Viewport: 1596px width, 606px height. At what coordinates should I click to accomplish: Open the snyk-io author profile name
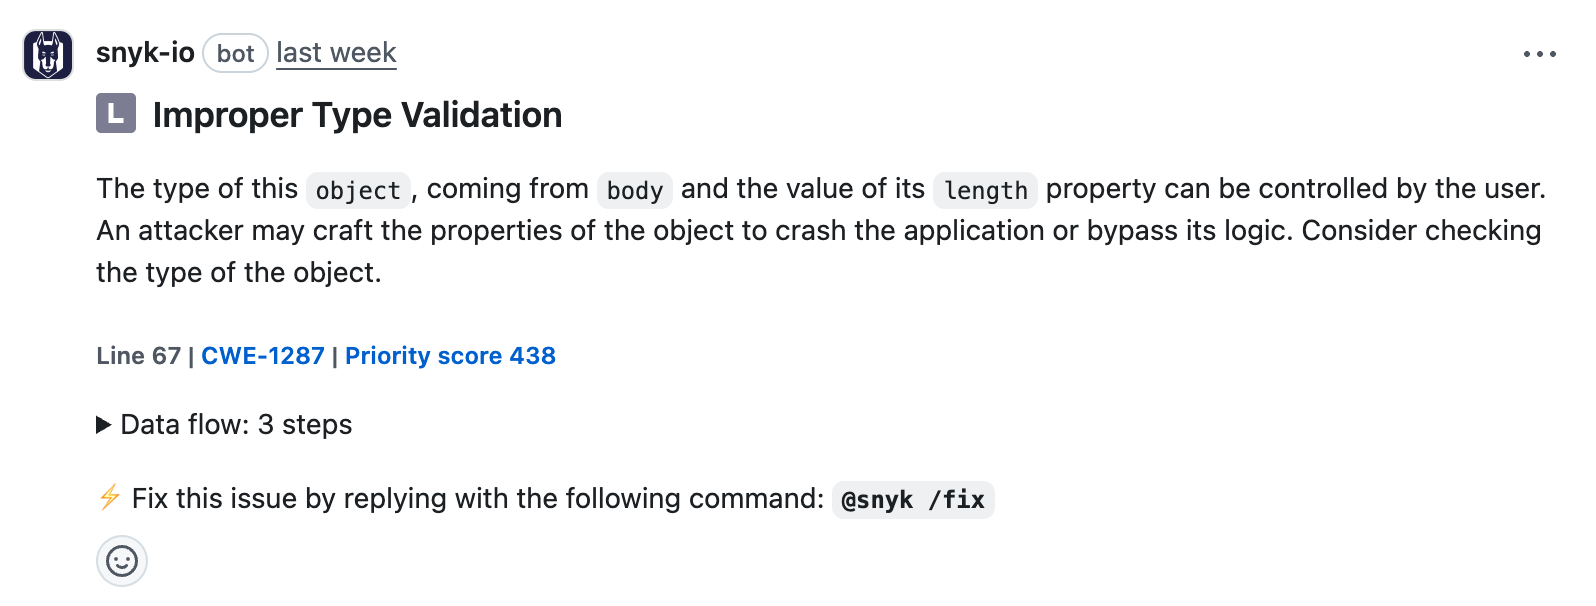145,53
